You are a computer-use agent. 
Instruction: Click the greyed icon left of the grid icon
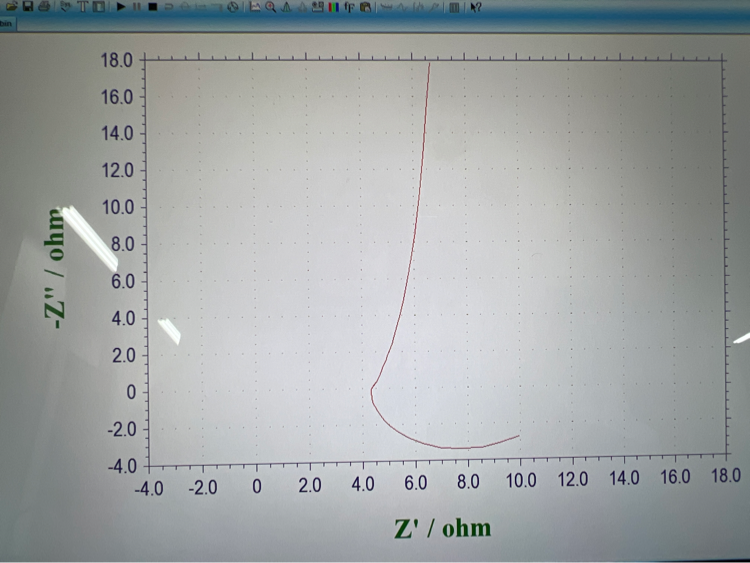(x=434, y=7)
